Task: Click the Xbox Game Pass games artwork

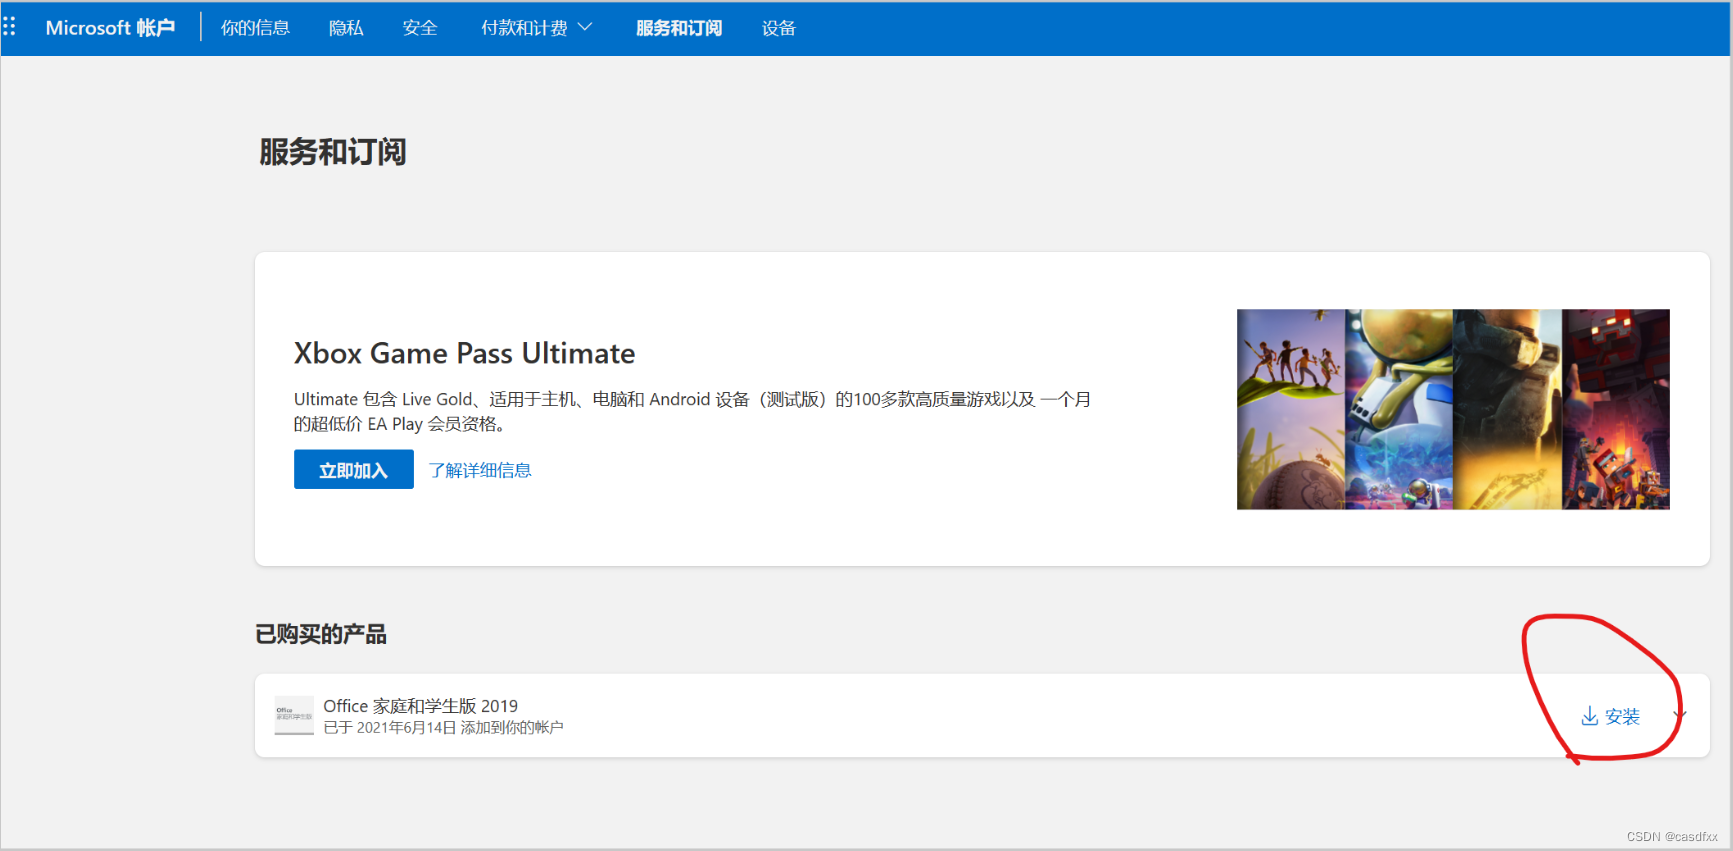Action: pos(1453,409)
